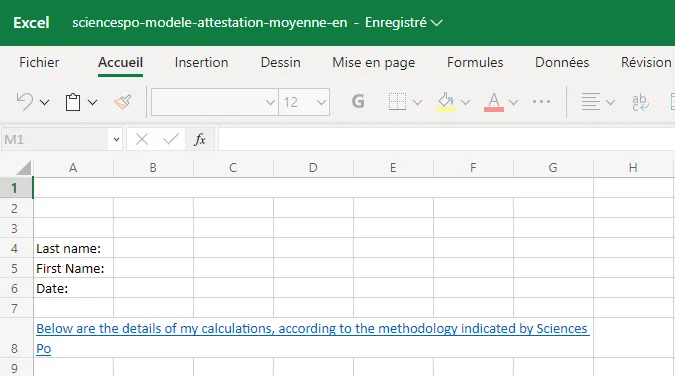Select column E header
The image size is (675, 376).
393,168
